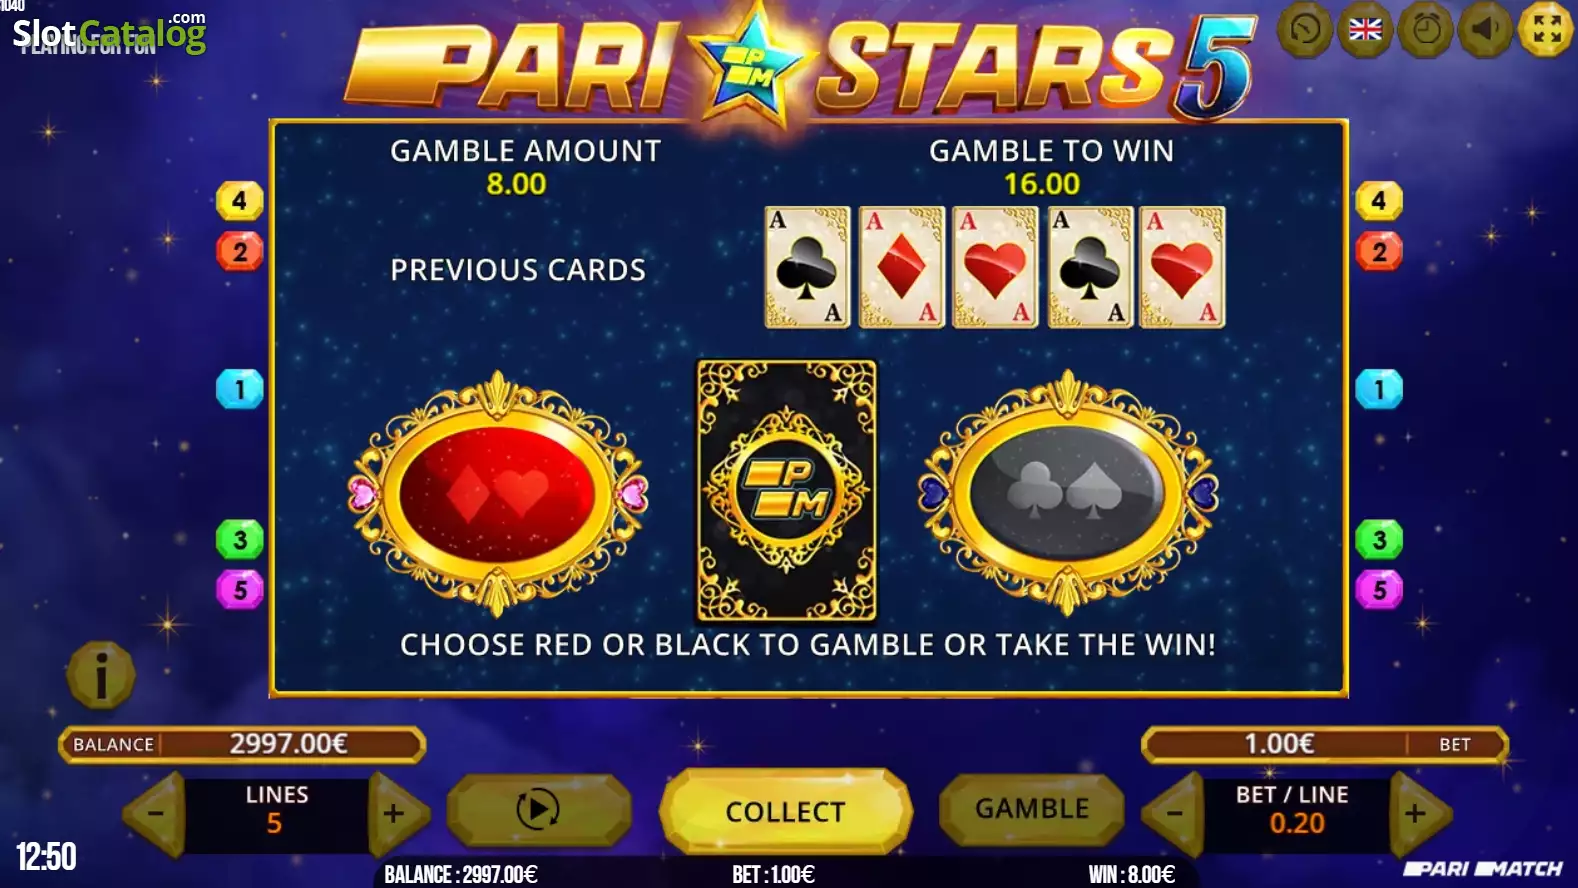Toggle fullscreen mode icon
Viewport: 1578px width, 888px height.
(x=1547, y=30)
